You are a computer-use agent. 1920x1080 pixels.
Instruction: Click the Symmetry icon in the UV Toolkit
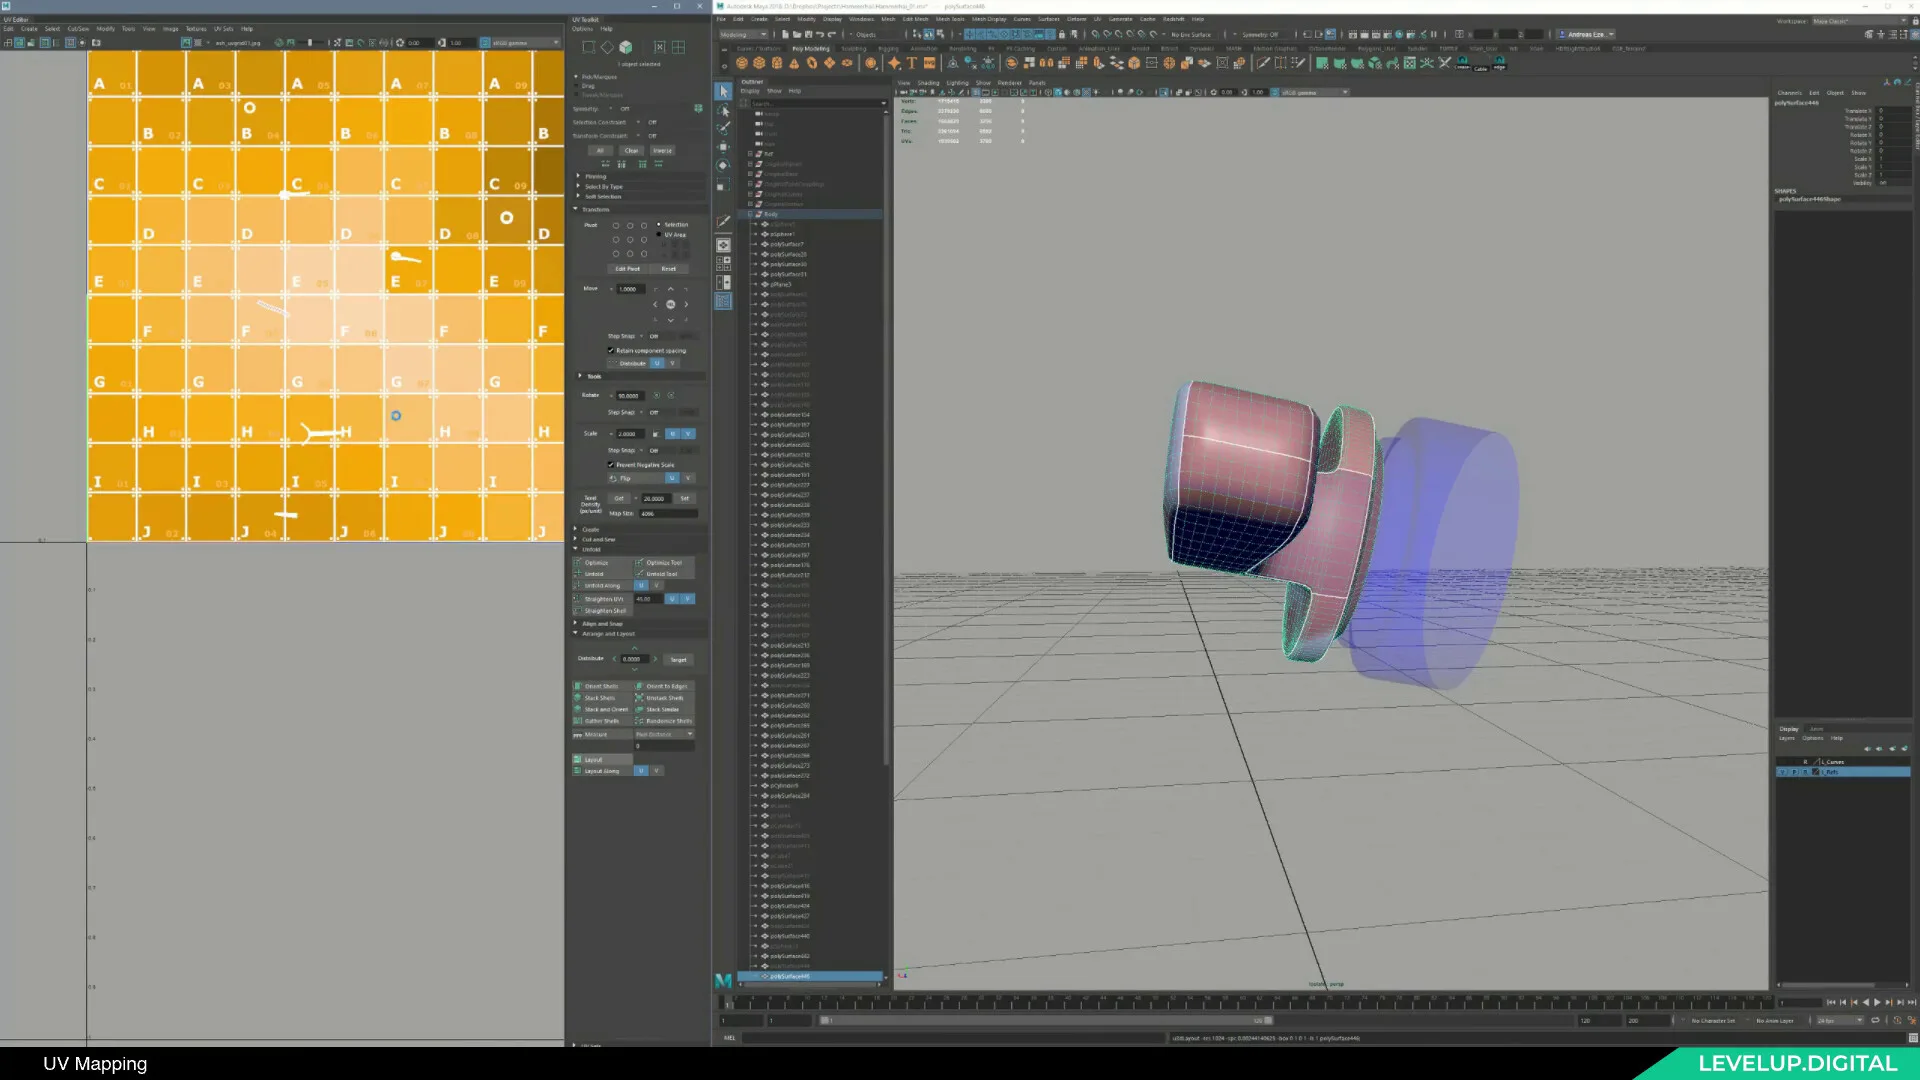click(x=698, y=108)
